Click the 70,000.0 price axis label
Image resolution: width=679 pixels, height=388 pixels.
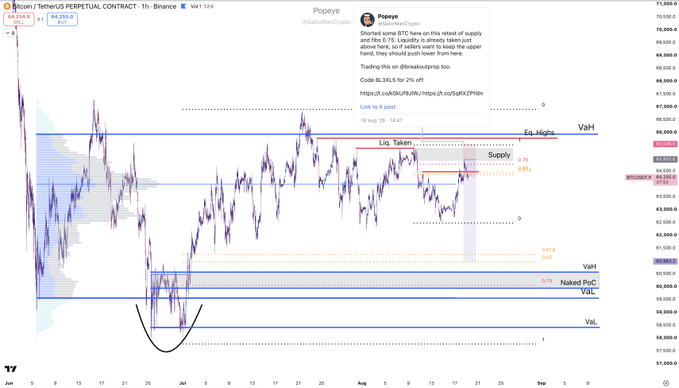pyautogui.click(x=667, y=29)
